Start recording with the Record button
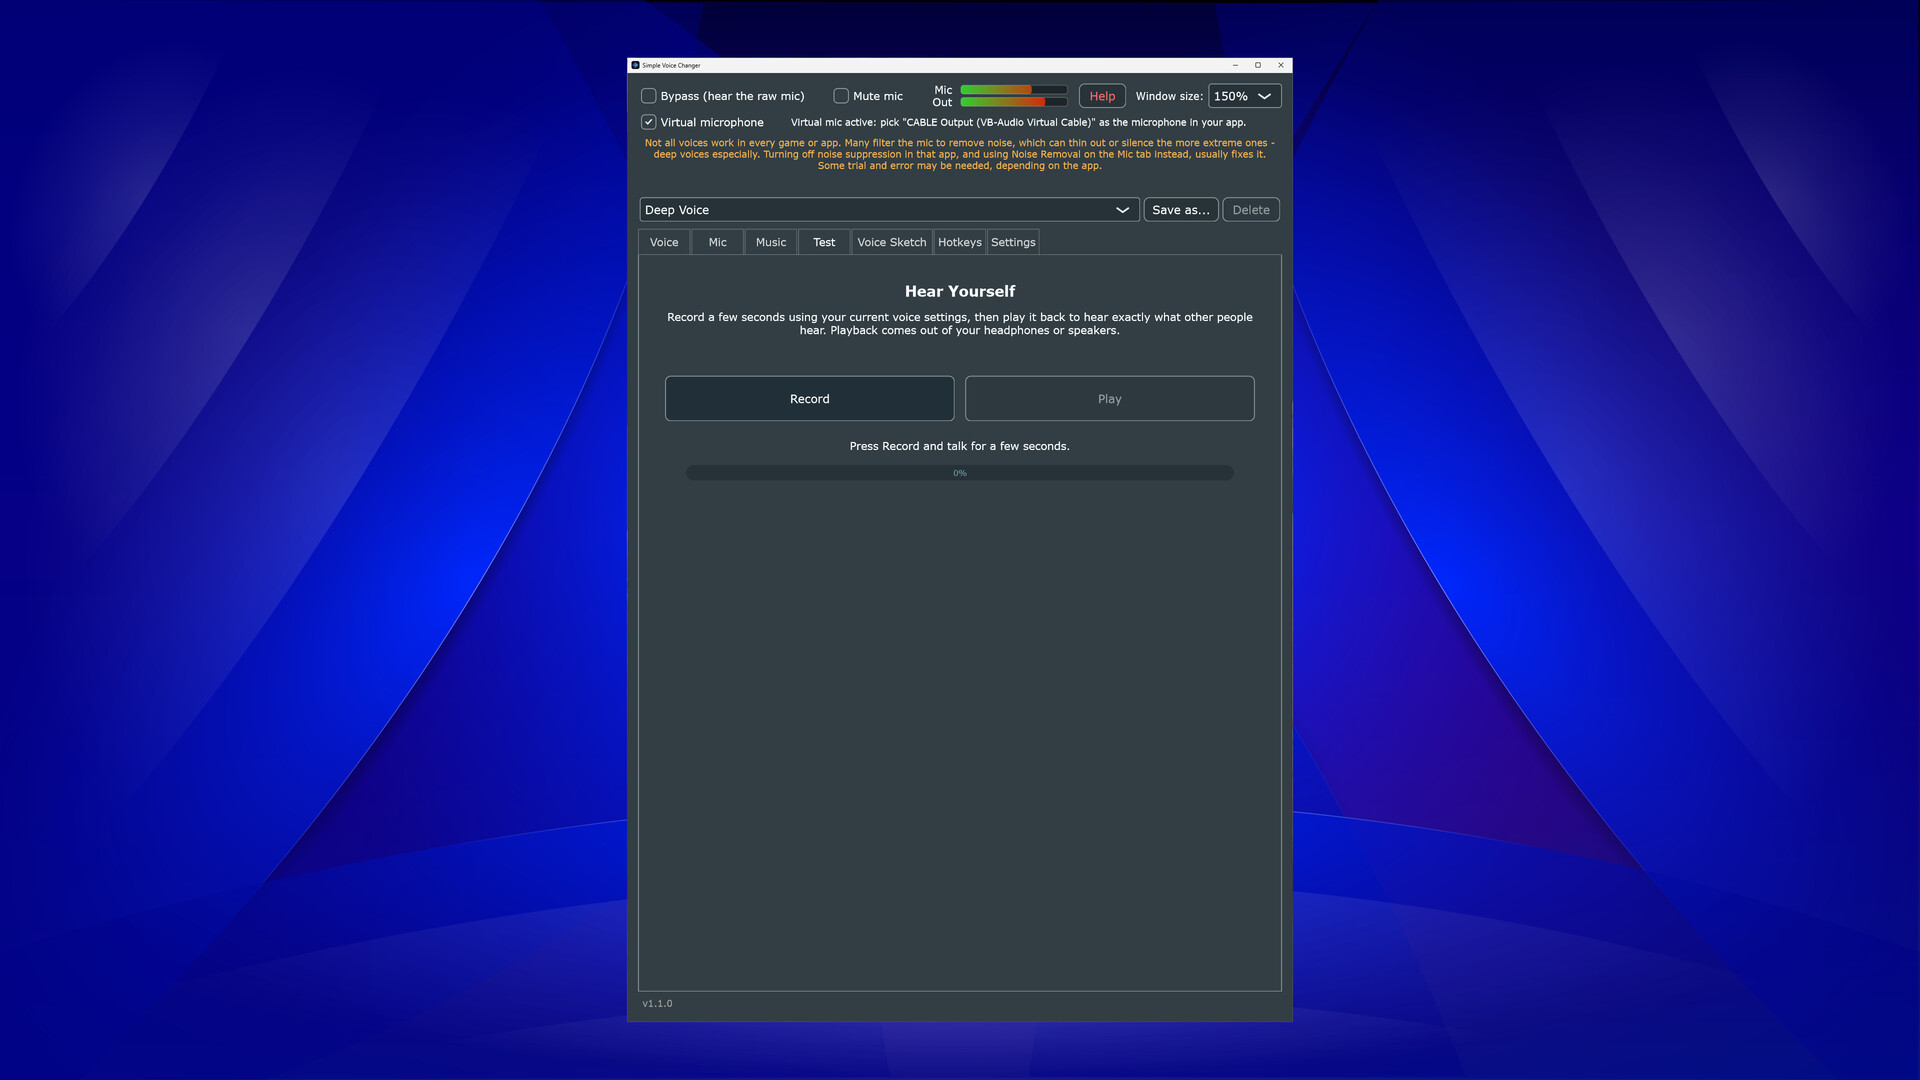 click(810, 399)
